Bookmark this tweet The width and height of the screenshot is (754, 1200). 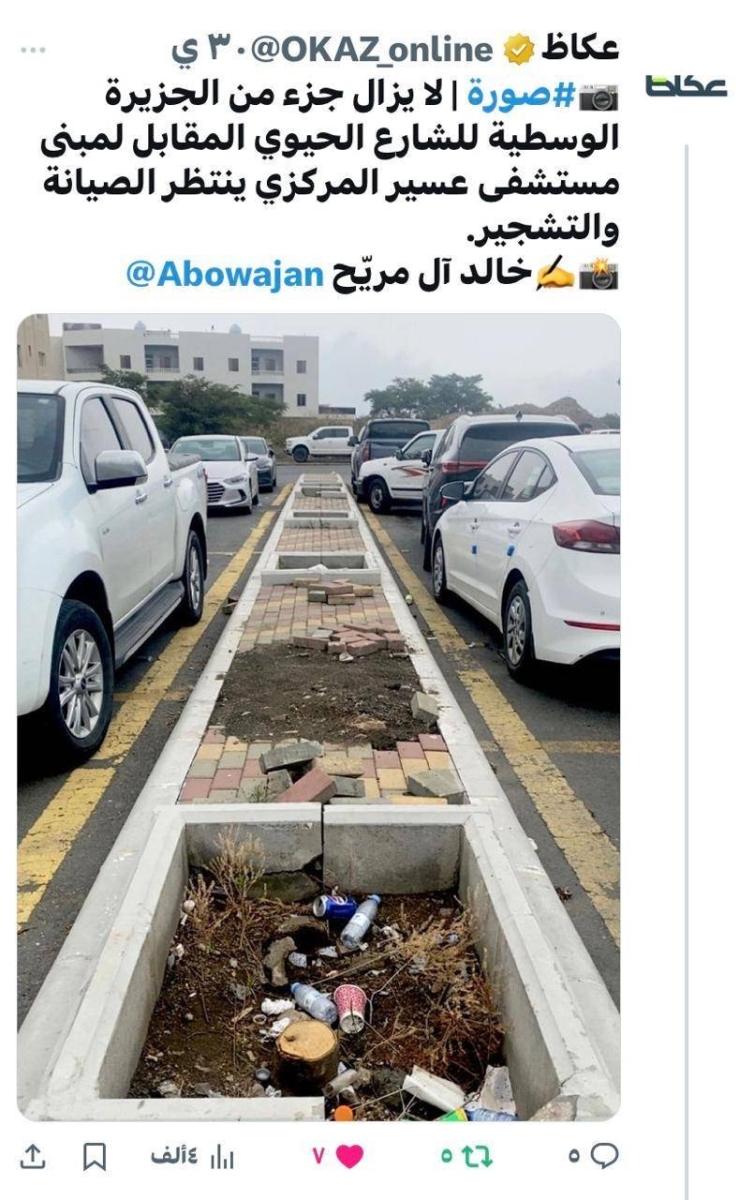pyautogui.click(x=94, y=1156)
